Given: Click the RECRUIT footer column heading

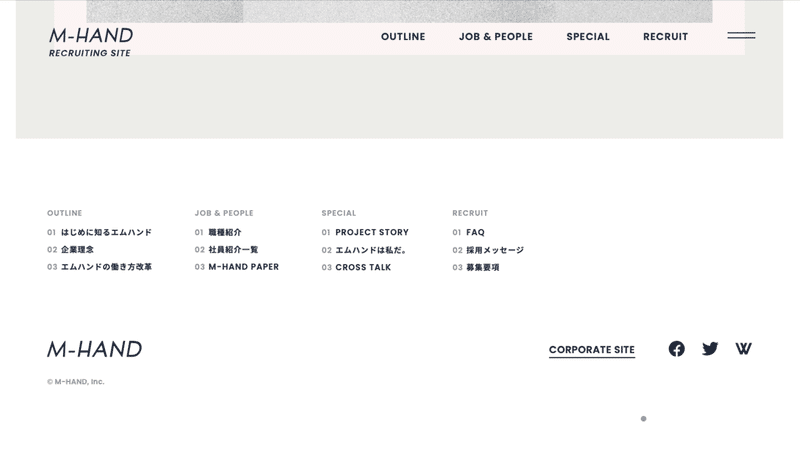Looking at the screenshot, I should [470, 213].
